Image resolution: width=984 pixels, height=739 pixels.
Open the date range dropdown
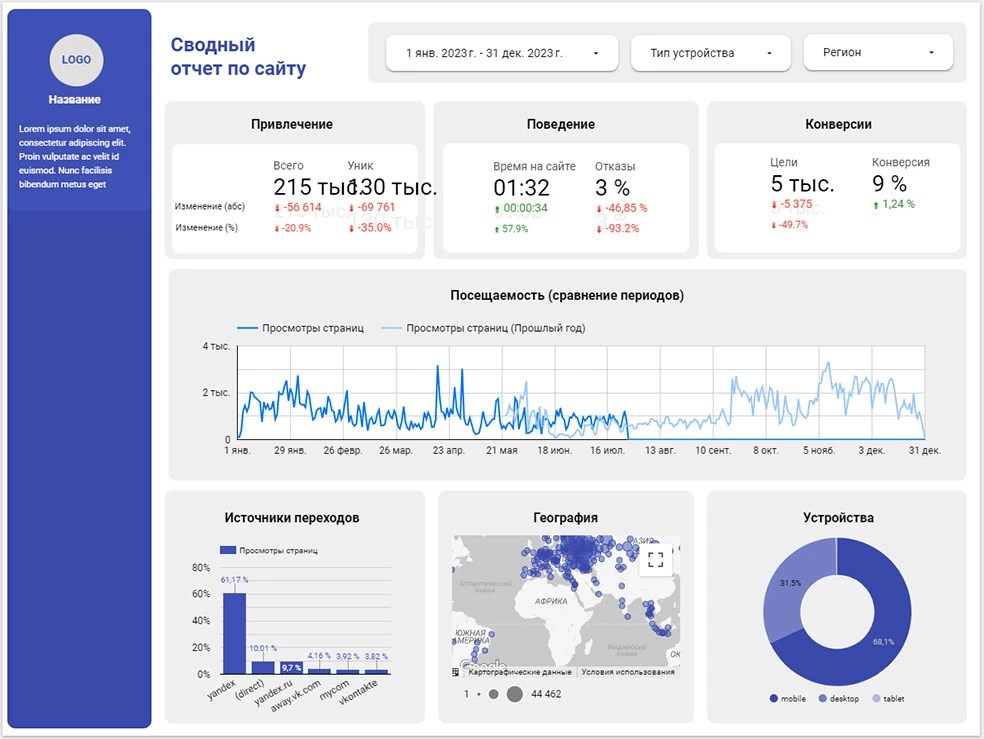click(503, 53)
